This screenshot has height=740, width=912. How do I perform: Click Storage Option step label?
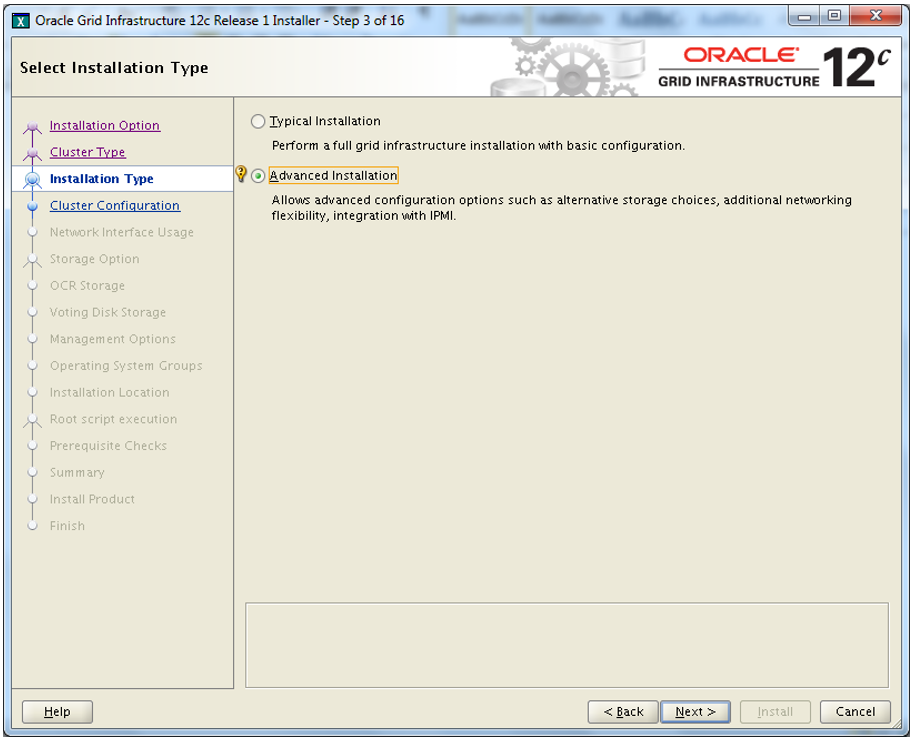click(x=94, y=259)
